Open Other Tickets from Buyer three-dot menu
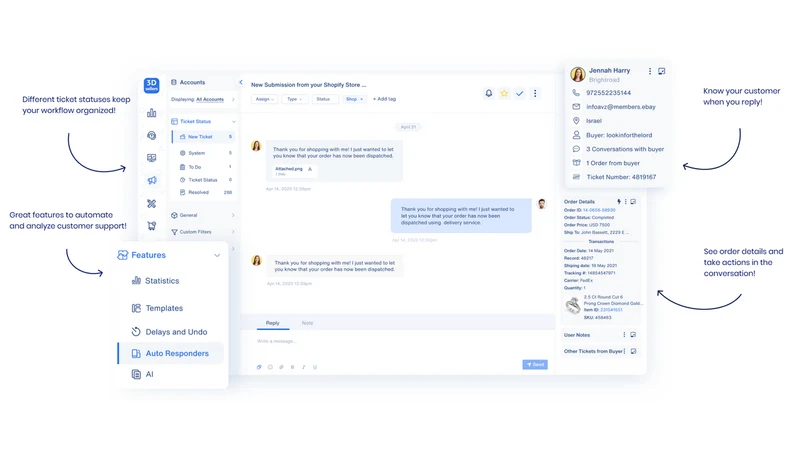 coord(624,351)
